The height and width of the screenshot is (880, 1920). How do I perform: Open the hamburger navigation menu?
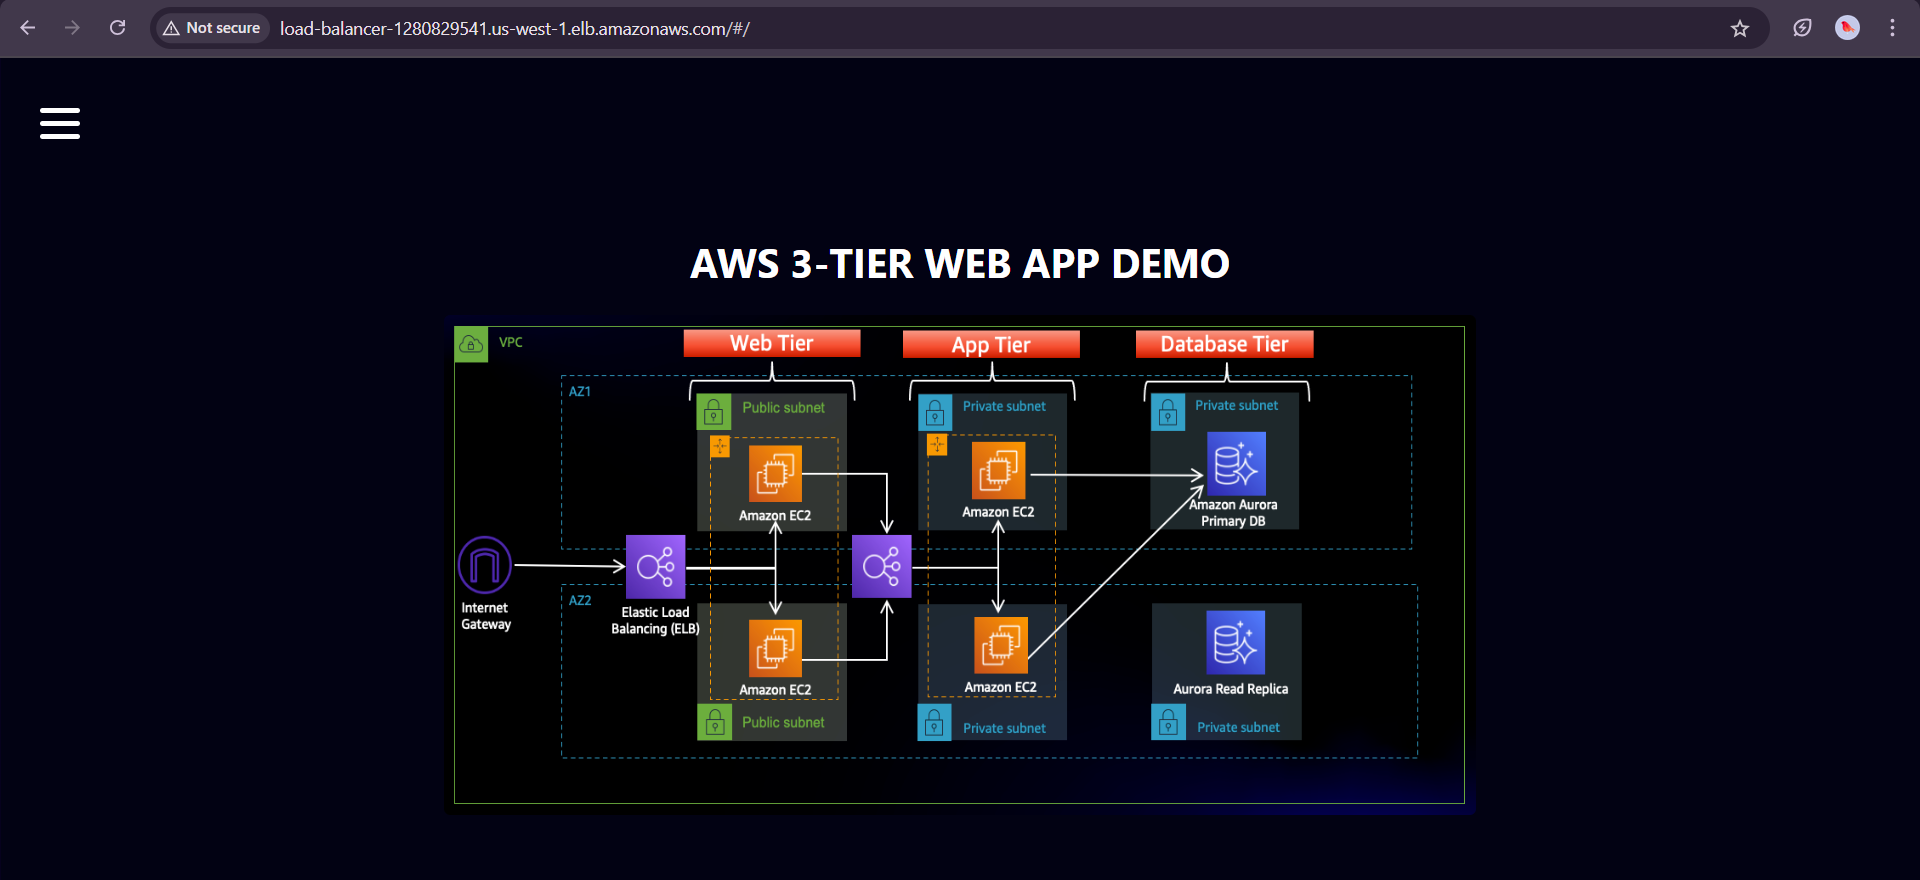tap(60, 123)
